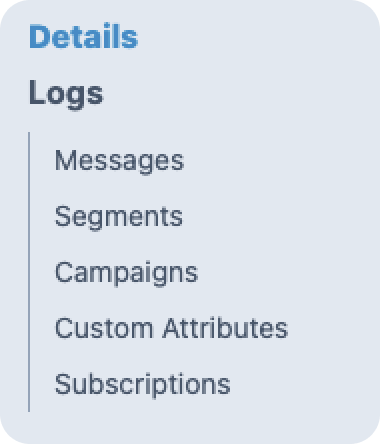Open the Custom Attributes log
380x444 pixels.
[x=171, y=328]
